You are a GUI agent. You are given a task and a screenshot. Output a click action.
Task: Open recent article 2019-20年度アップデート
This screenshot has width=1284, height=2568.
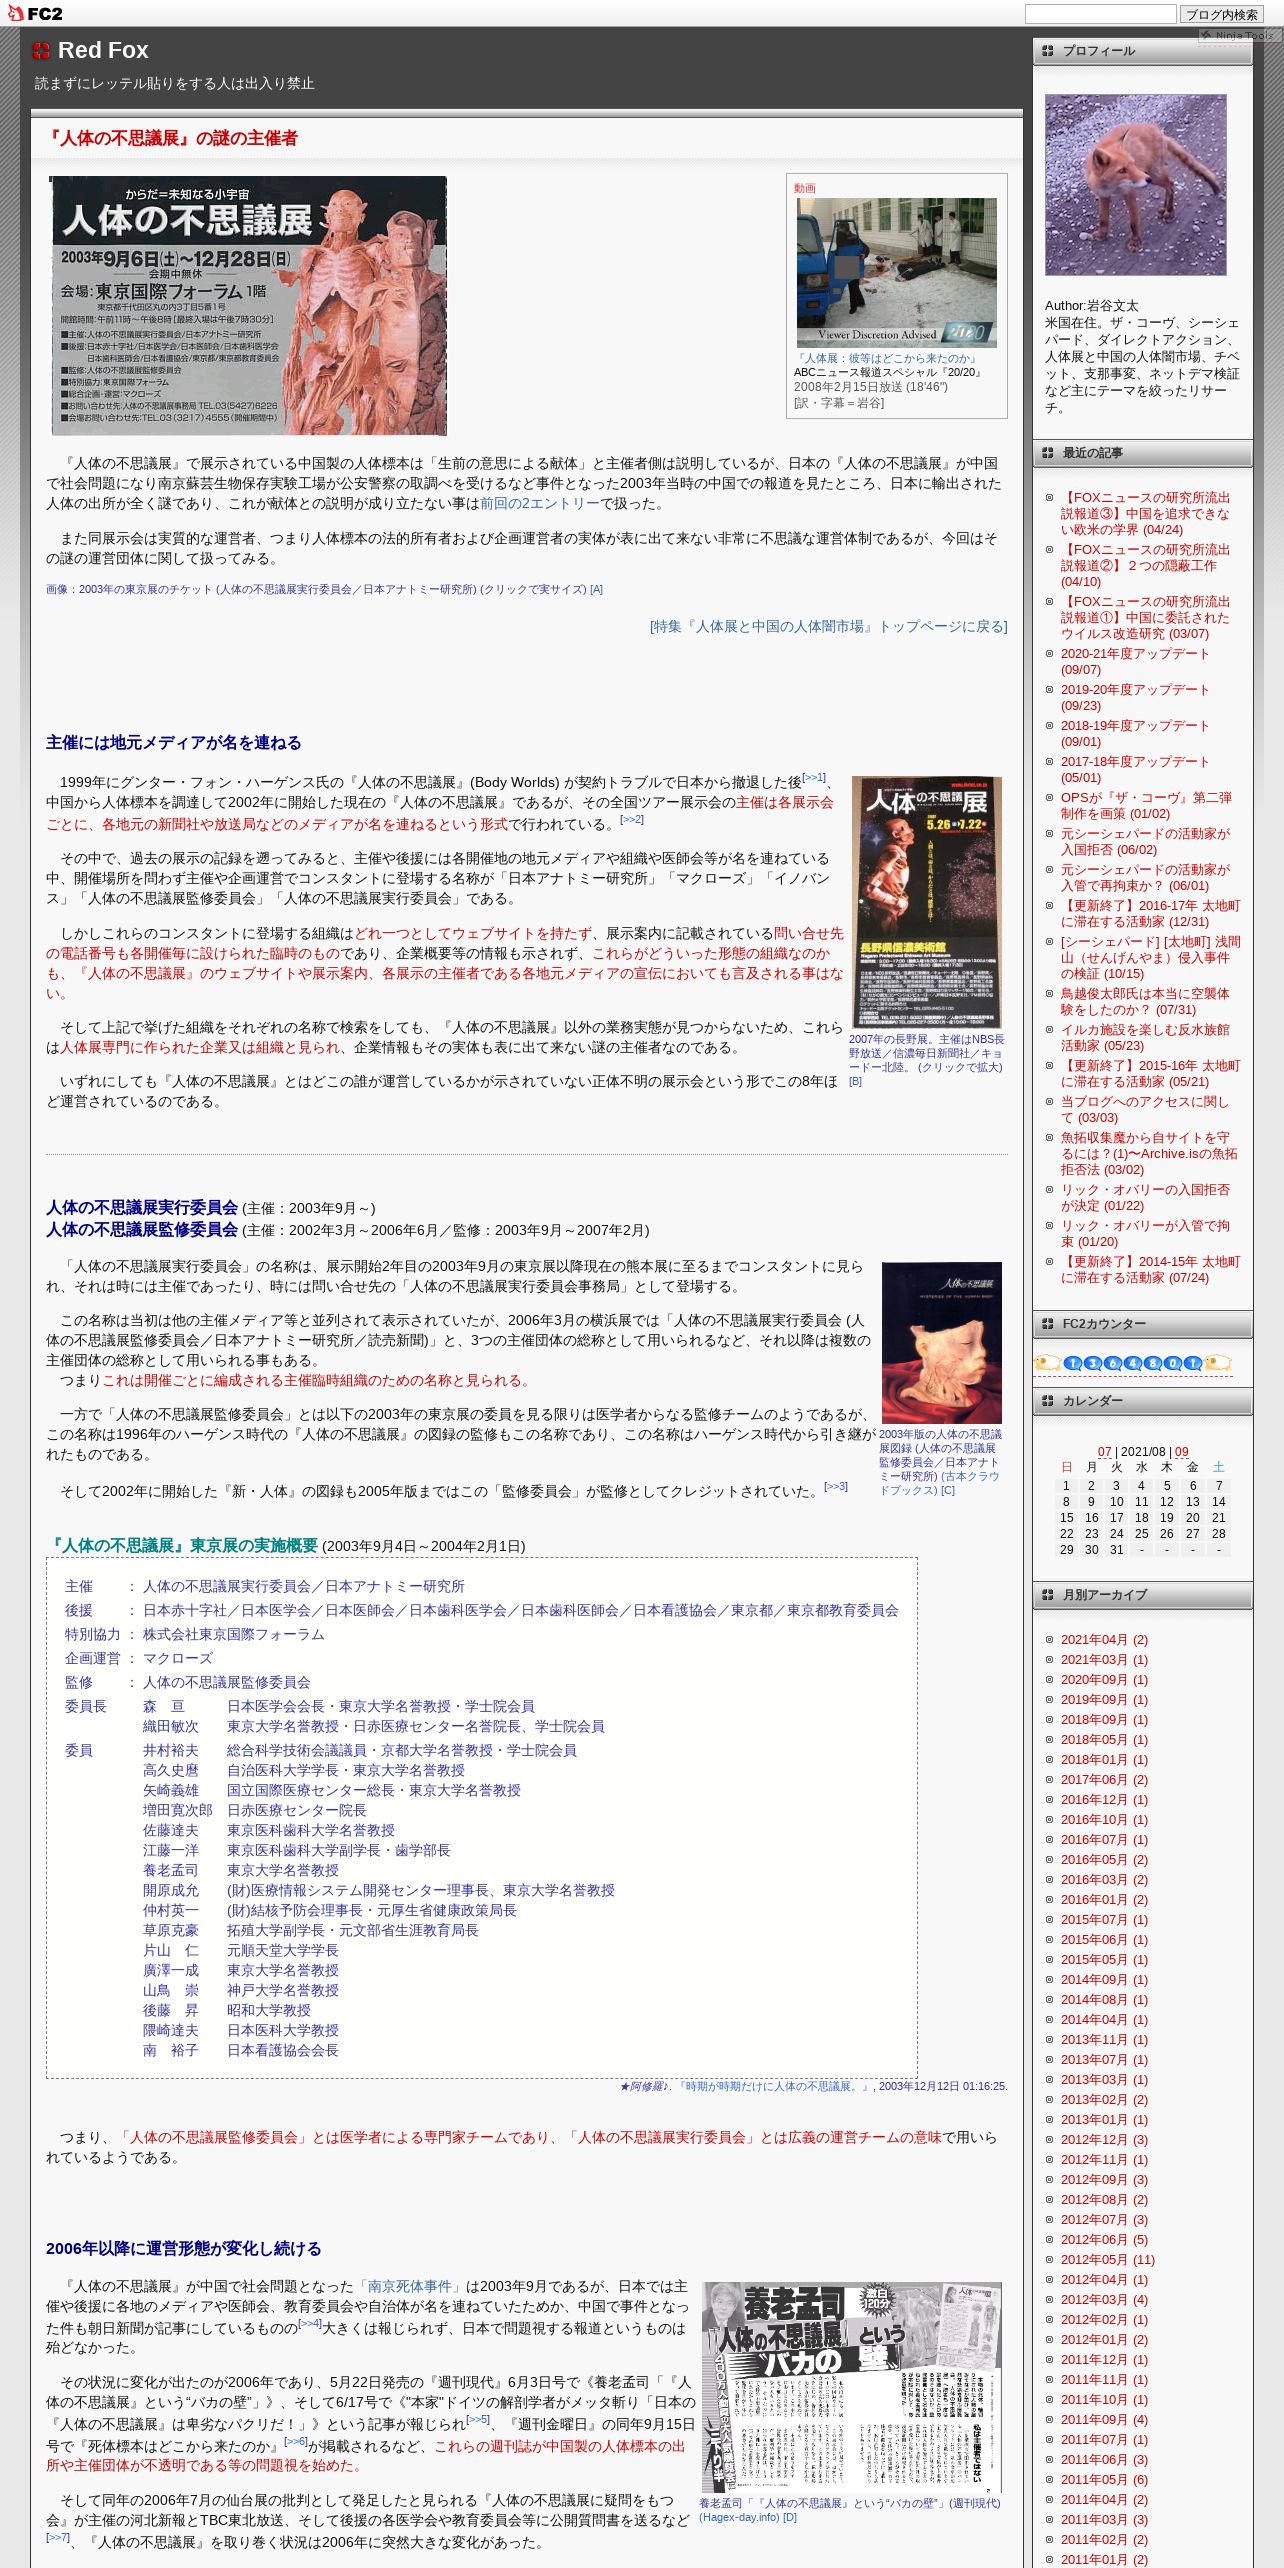(x=1135, y=697)
